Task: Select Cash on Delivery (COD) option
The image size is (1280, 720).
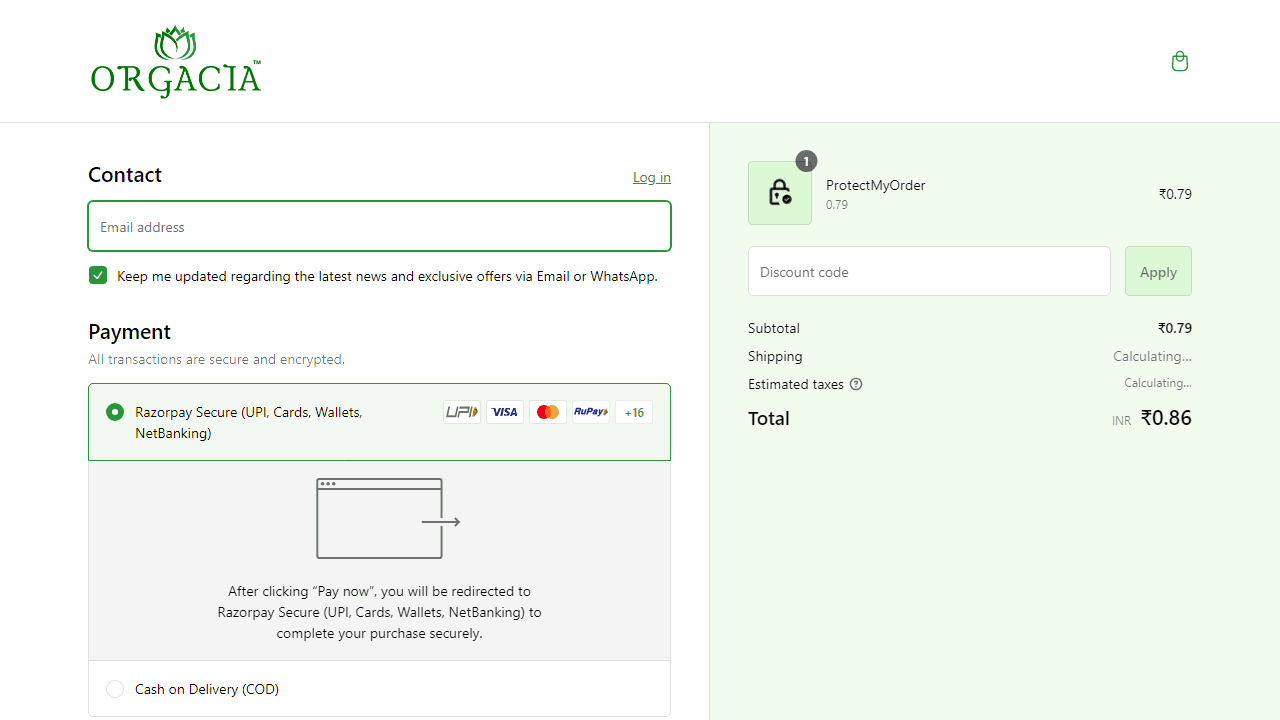Action: tap(115, 689)
